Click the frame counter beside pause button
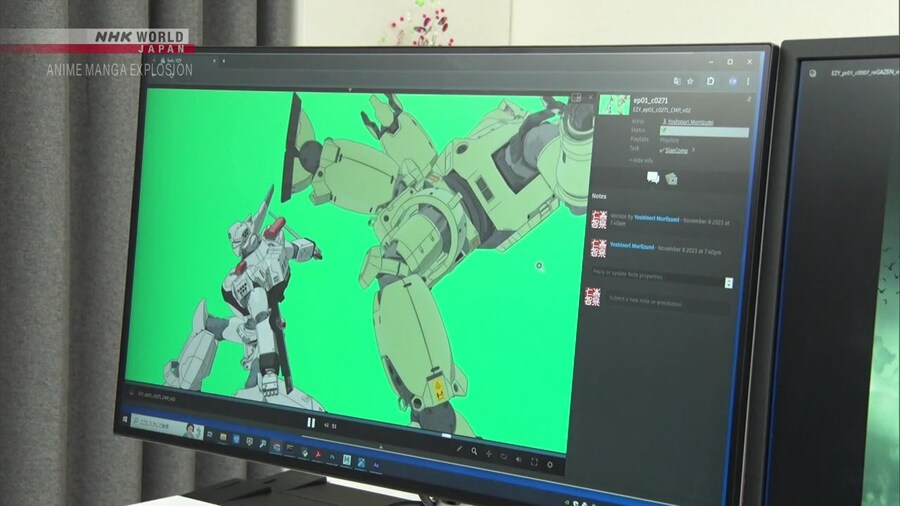Screen dimensions: 900x506 (330, 426)
